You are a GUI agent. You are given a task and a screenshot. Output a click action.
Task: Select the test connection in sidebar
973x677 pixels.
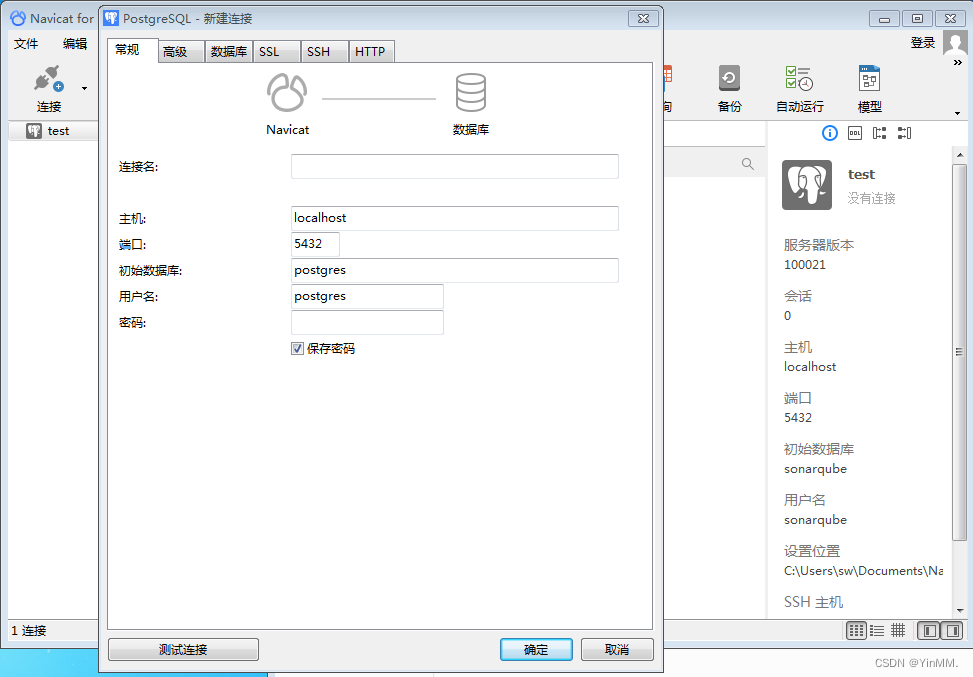coord(53,131)
